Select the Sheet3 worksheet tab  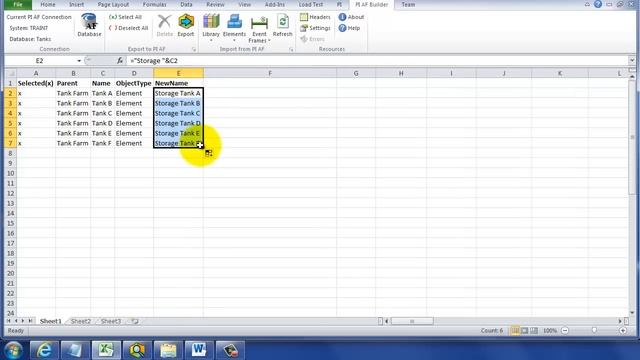coord(111,321)
